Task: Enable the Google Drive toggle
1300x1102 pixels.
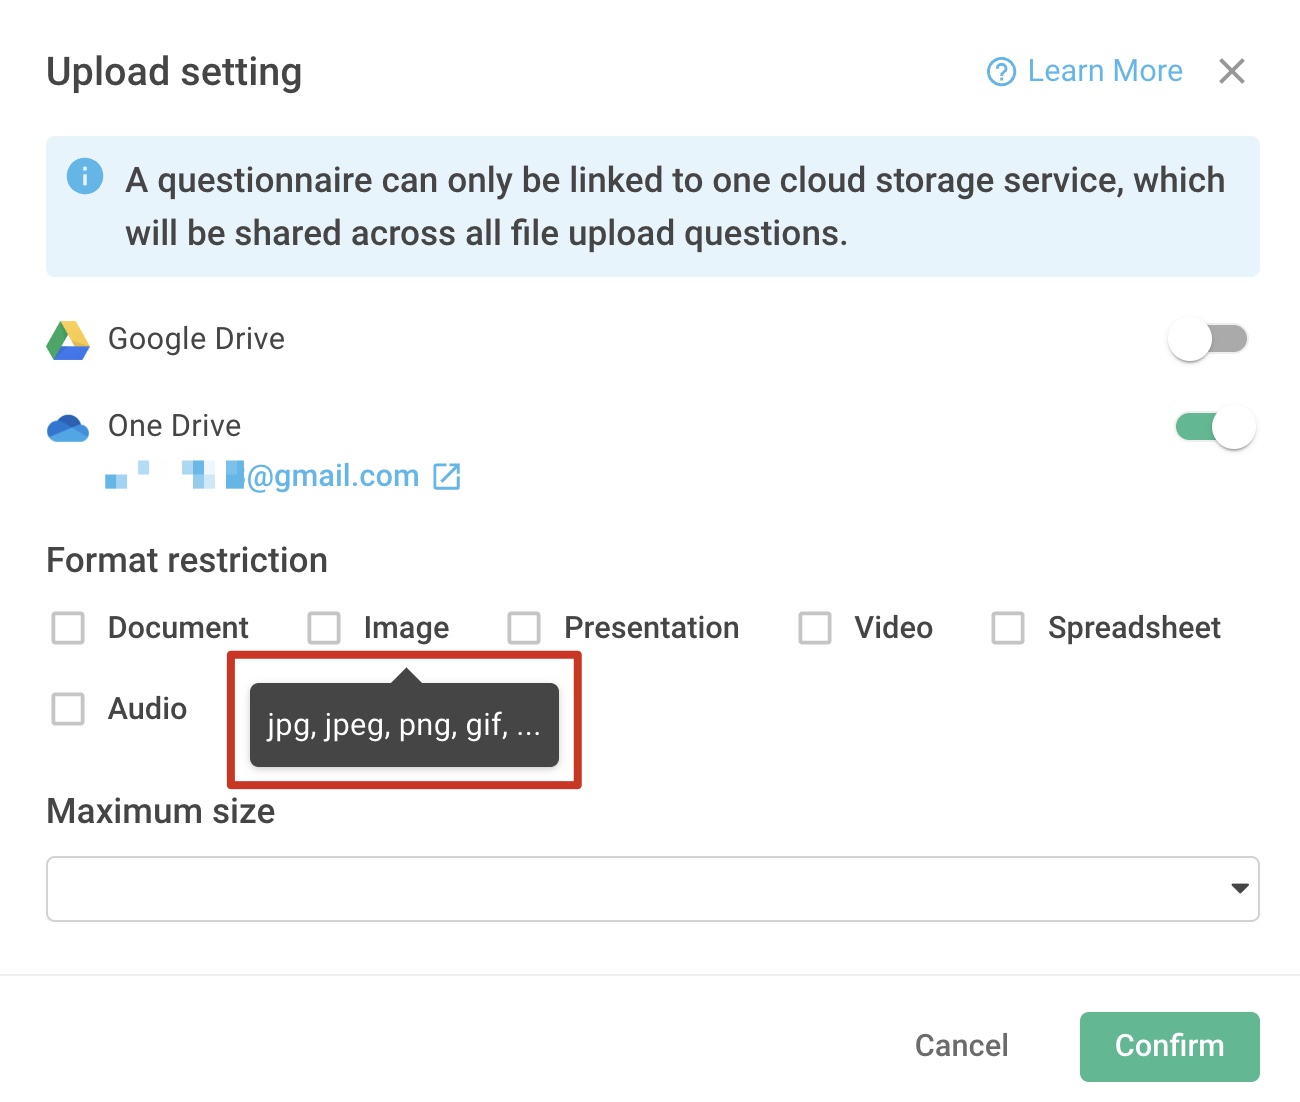Action: (1208, 339)
